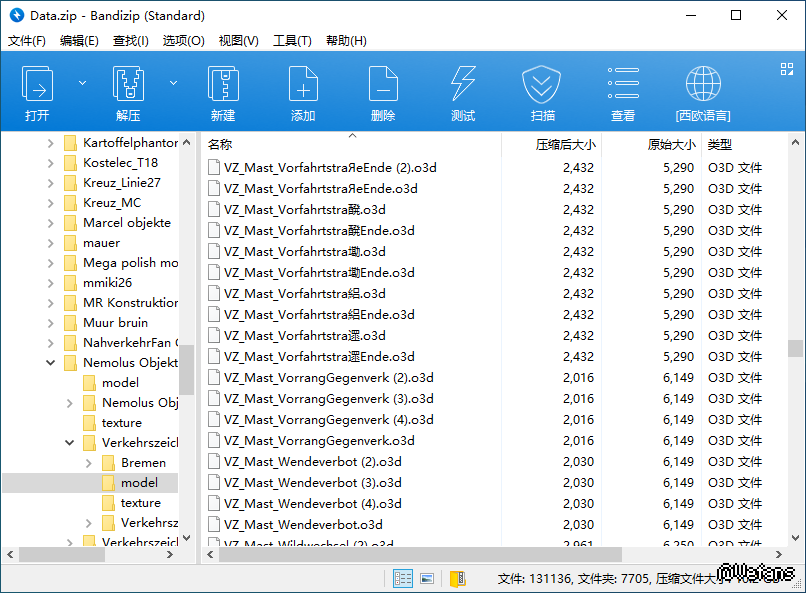Switch to image preview view in status bar
The width and height of the screenshot is (806, 593).
[427, 578]
